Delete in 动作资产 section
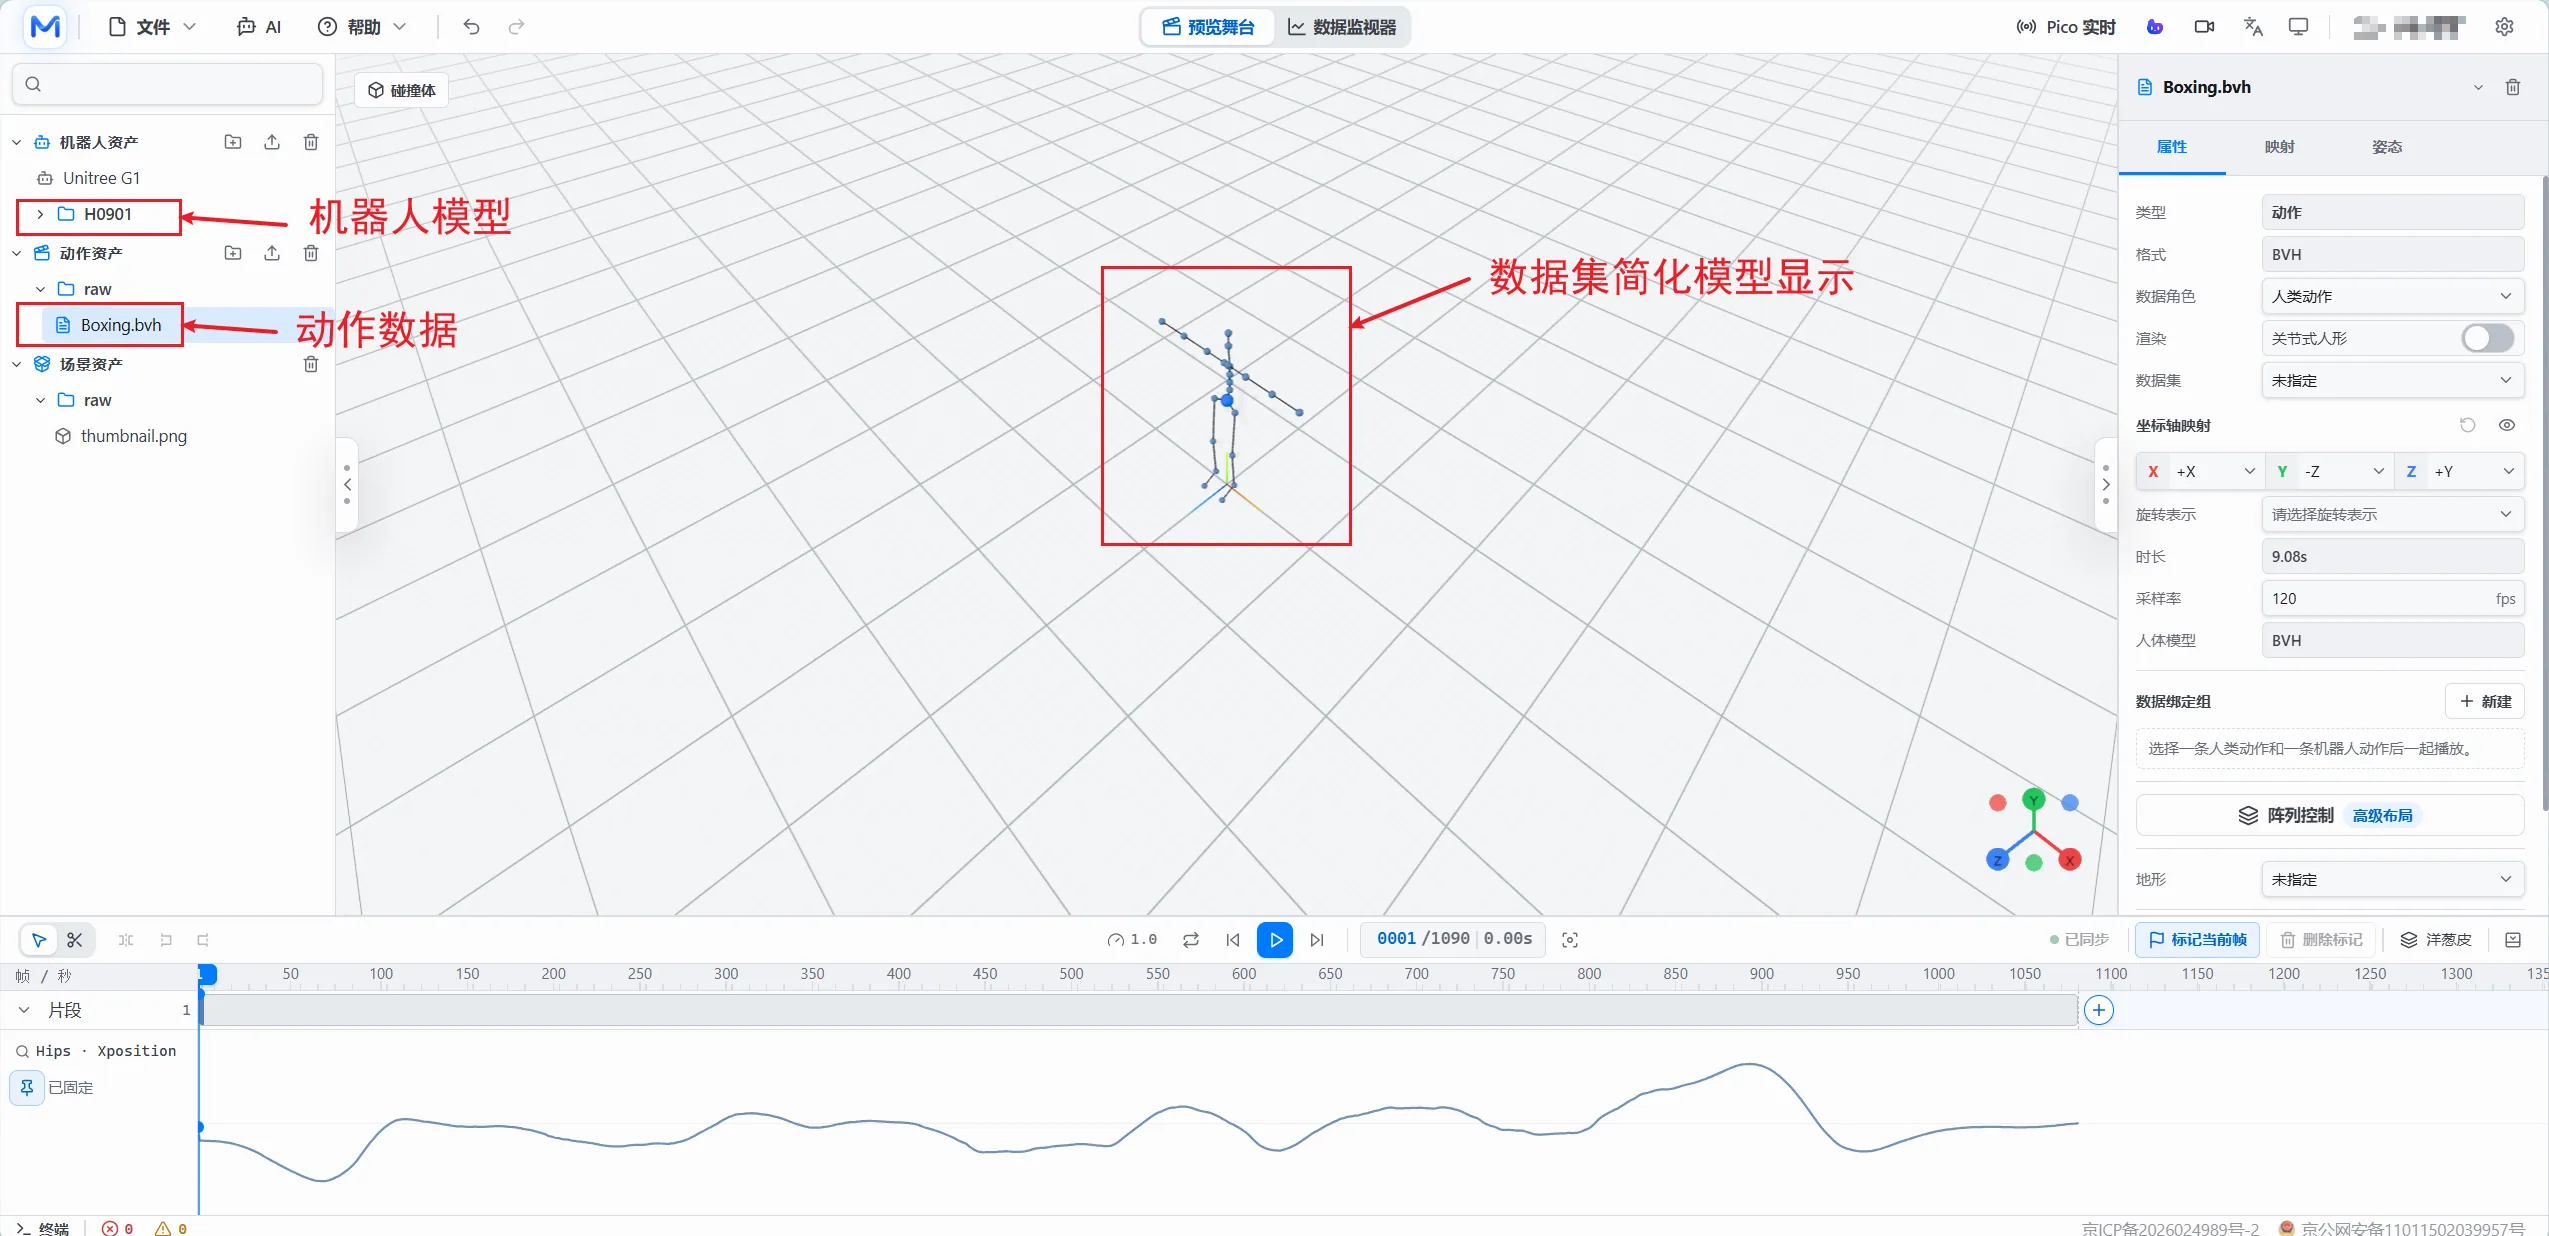The width and height of the screenshot is (2549, 1236). pyautogui.click(x=311, y=253)
